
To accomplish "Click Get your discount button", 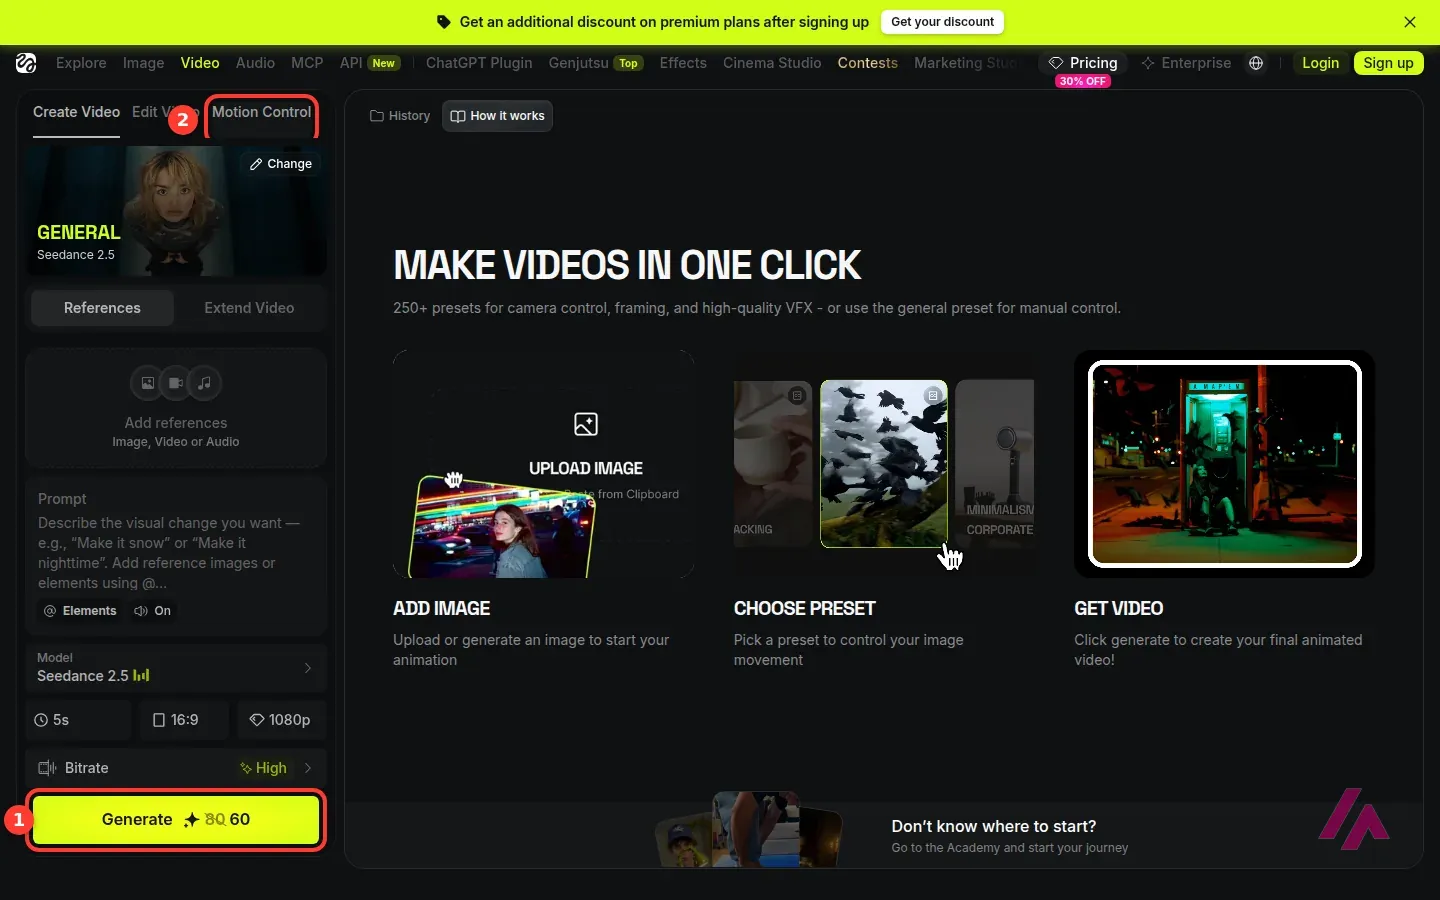I will 942,22.
